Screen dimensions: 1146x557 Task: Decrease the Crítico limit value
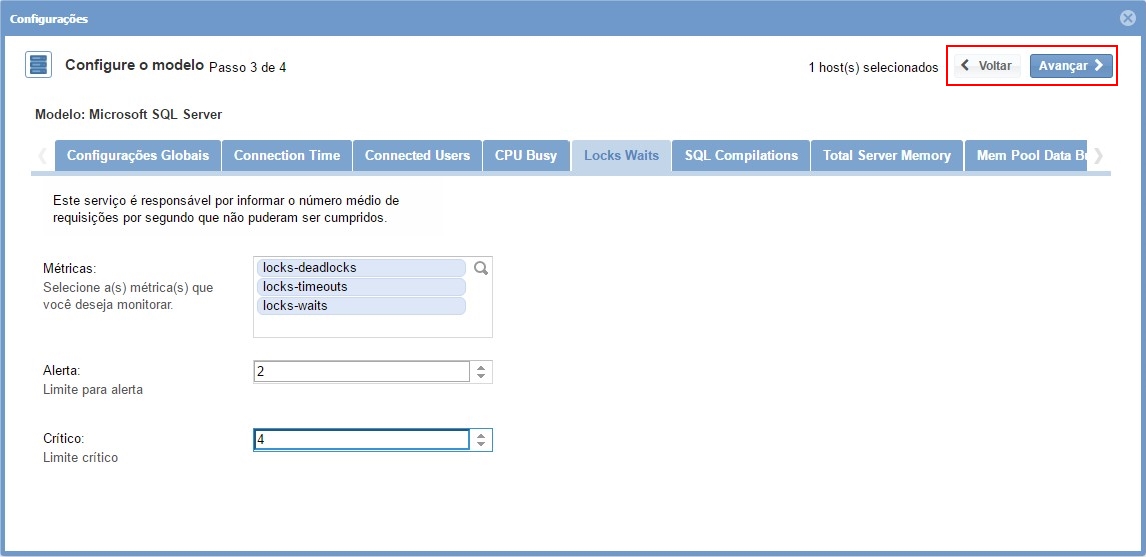481,445
